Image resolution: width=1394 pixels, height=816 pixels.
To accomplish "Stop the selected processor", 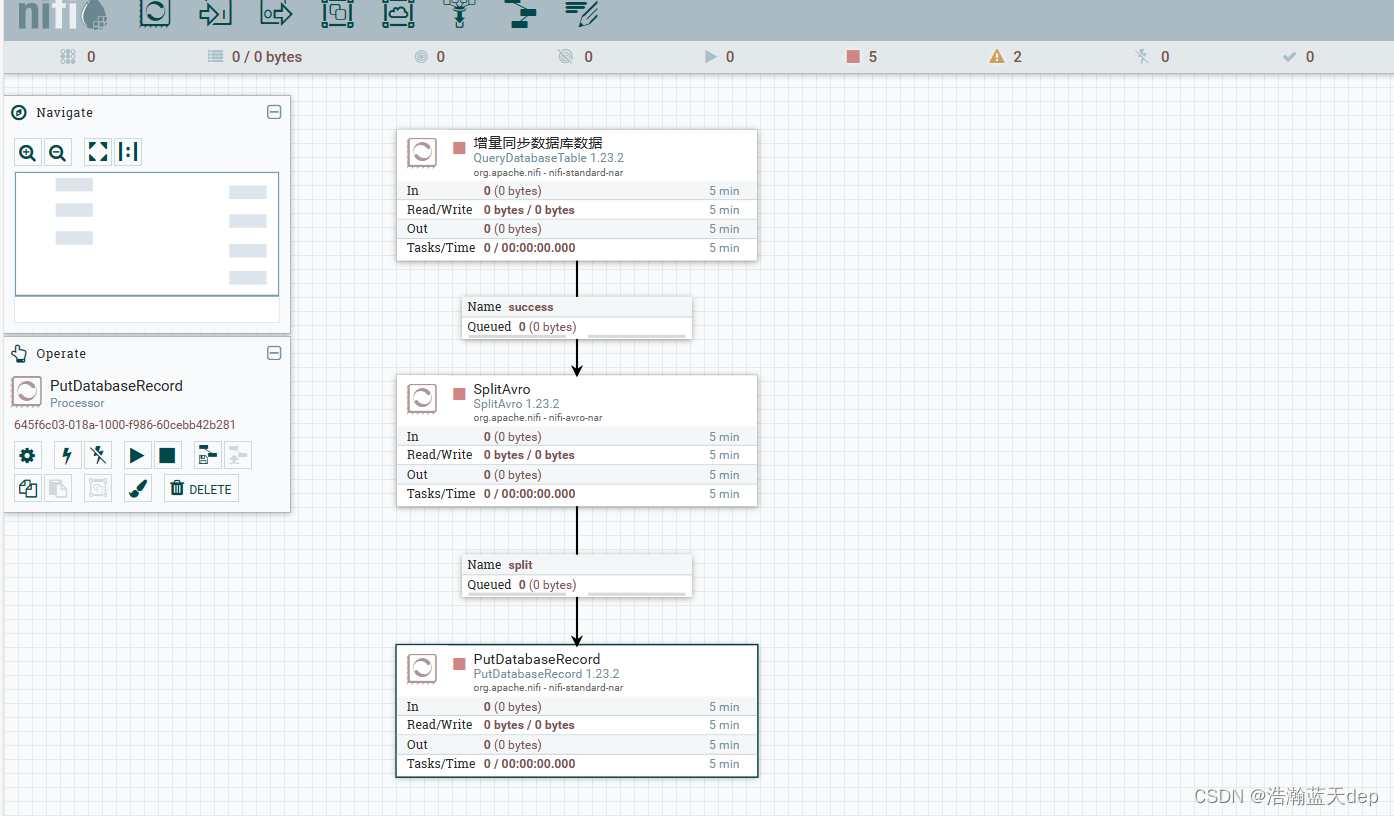I will tap(167, 456).
